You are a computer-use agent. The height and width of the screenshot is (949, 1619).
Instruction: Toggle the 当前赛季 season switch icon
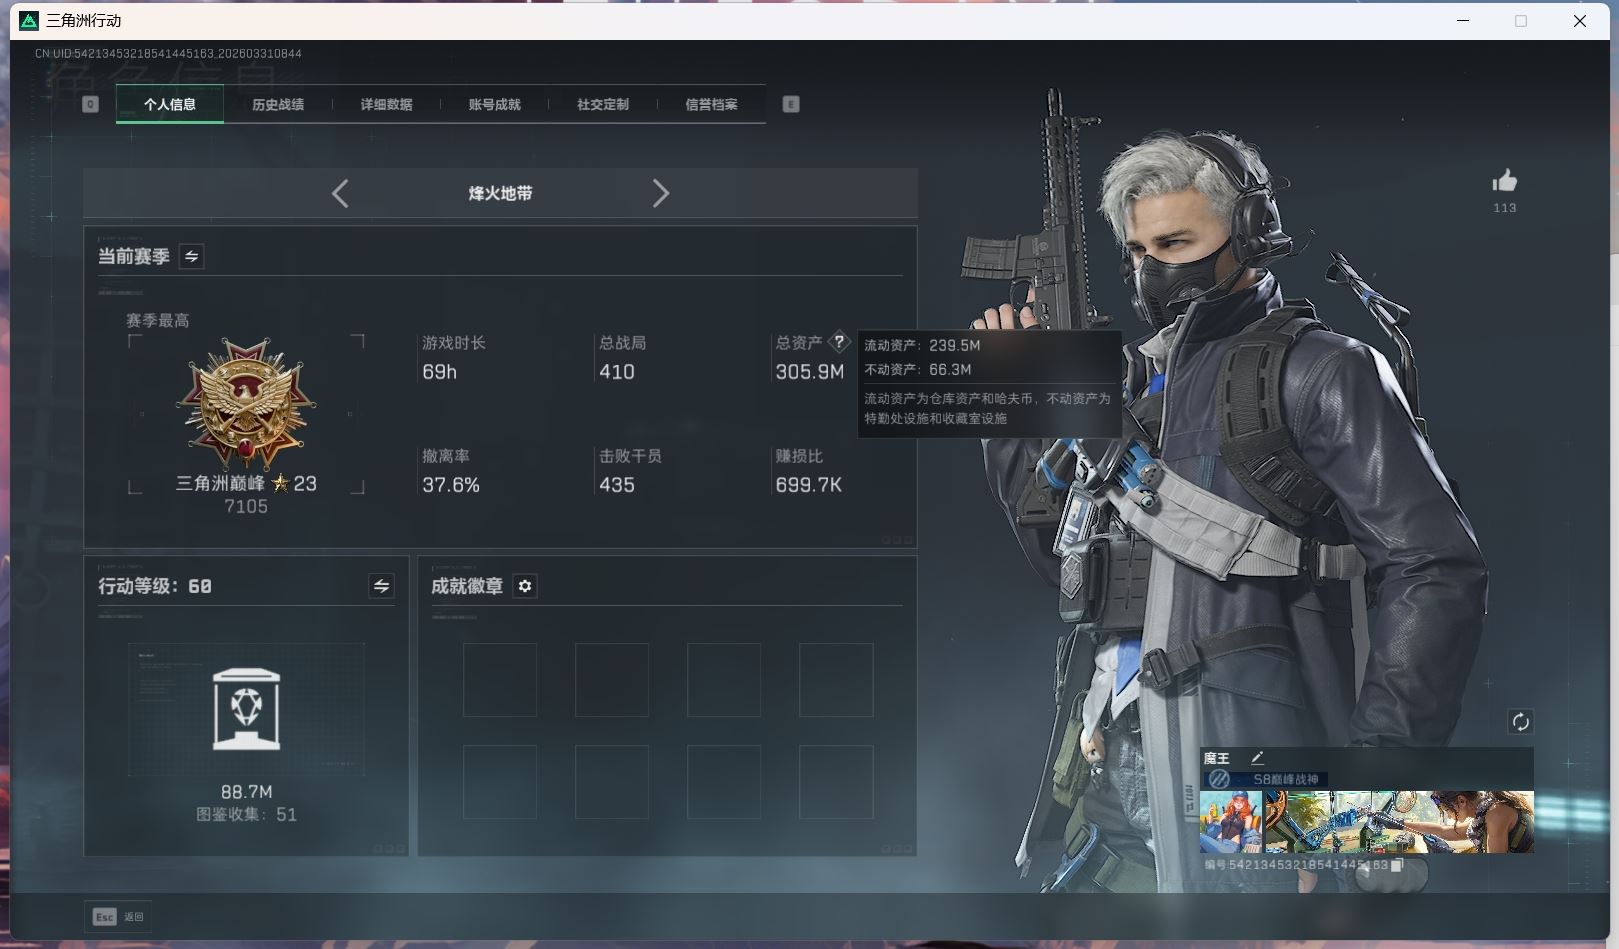[191, 256]
